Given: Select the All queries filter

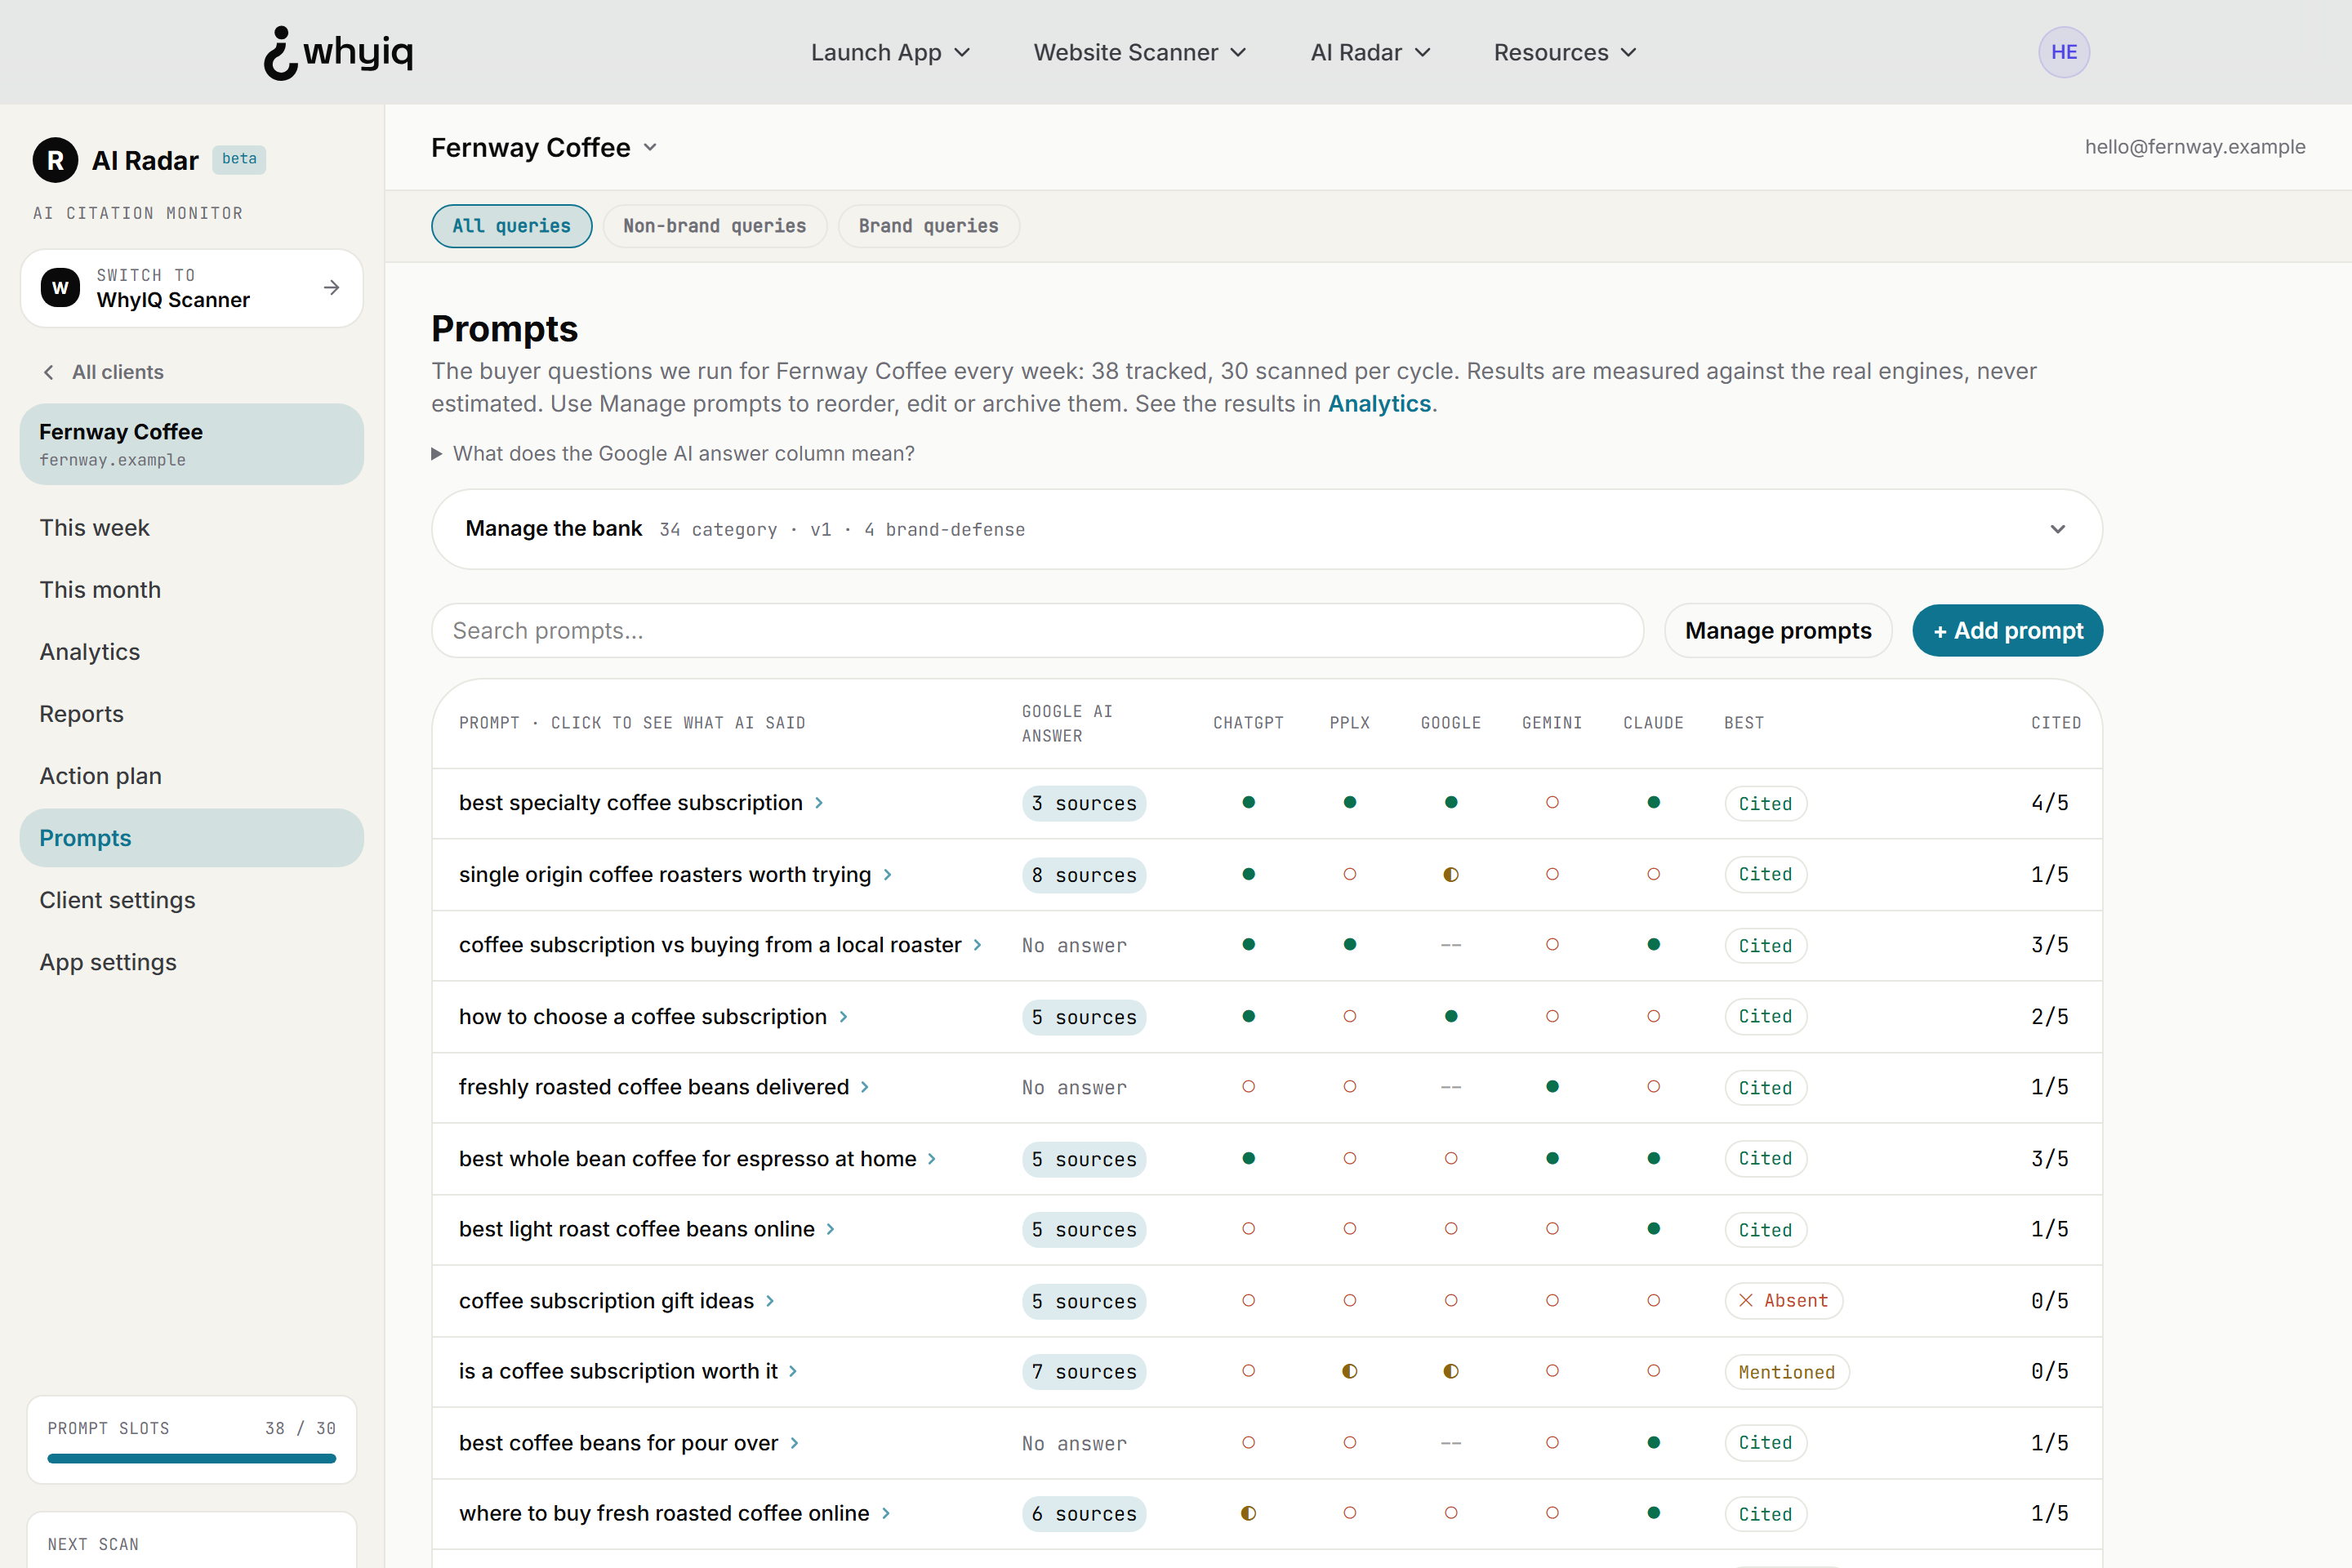Looking at the screenshot, I should point(511,226).
